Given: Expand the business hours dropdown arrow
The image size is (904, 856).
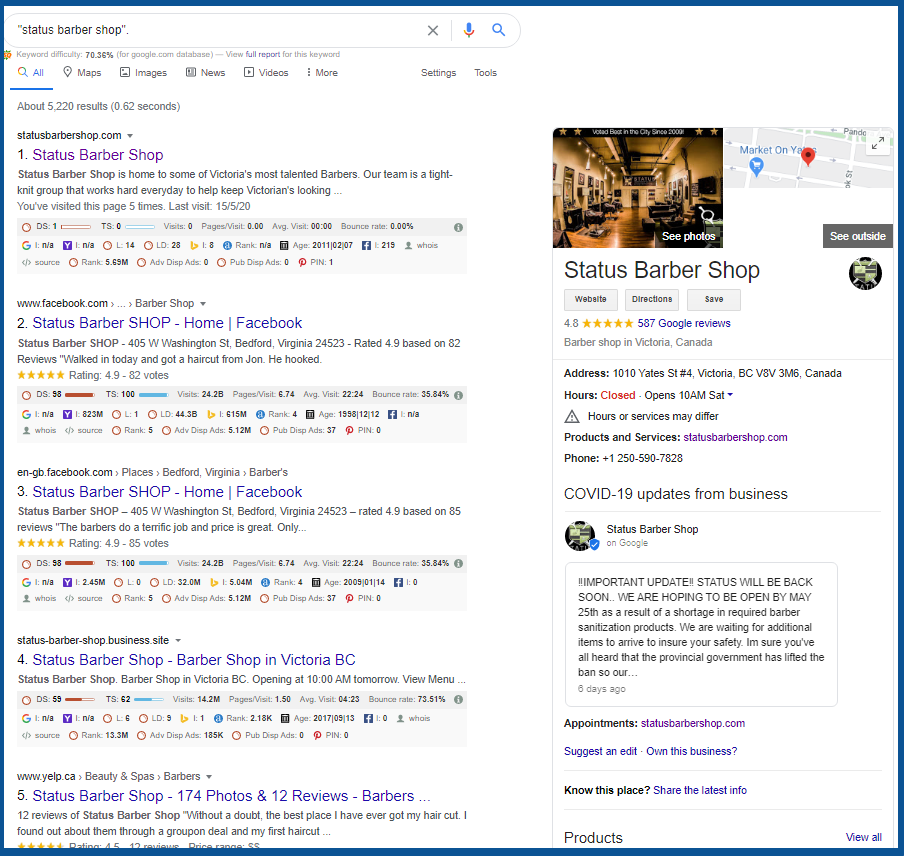Looking at the screenshot, I should pos(730,395).
